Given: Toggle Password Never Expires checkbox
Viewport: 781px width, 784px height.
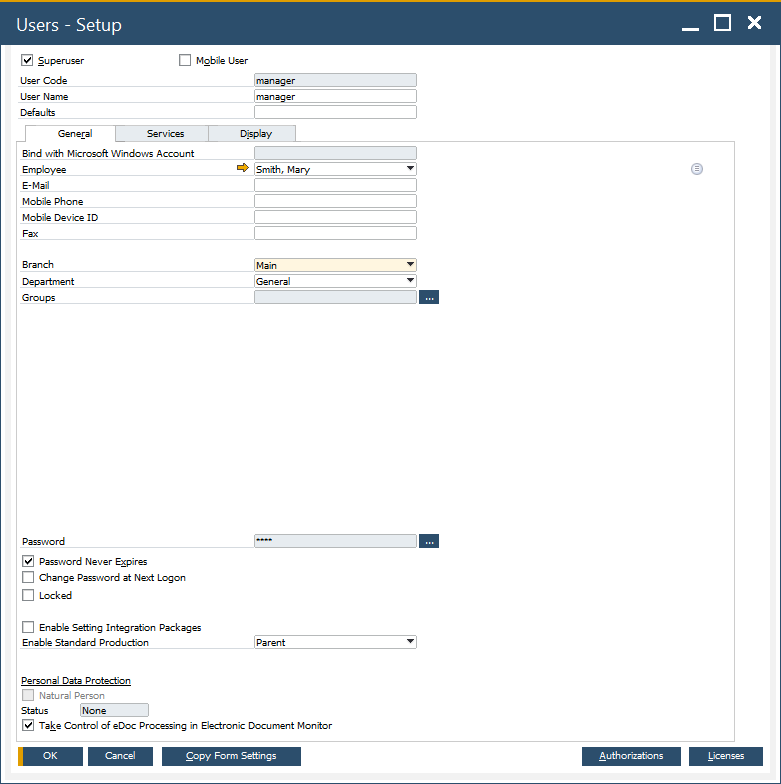Looking at the screenshot, I should click(28, 562).
